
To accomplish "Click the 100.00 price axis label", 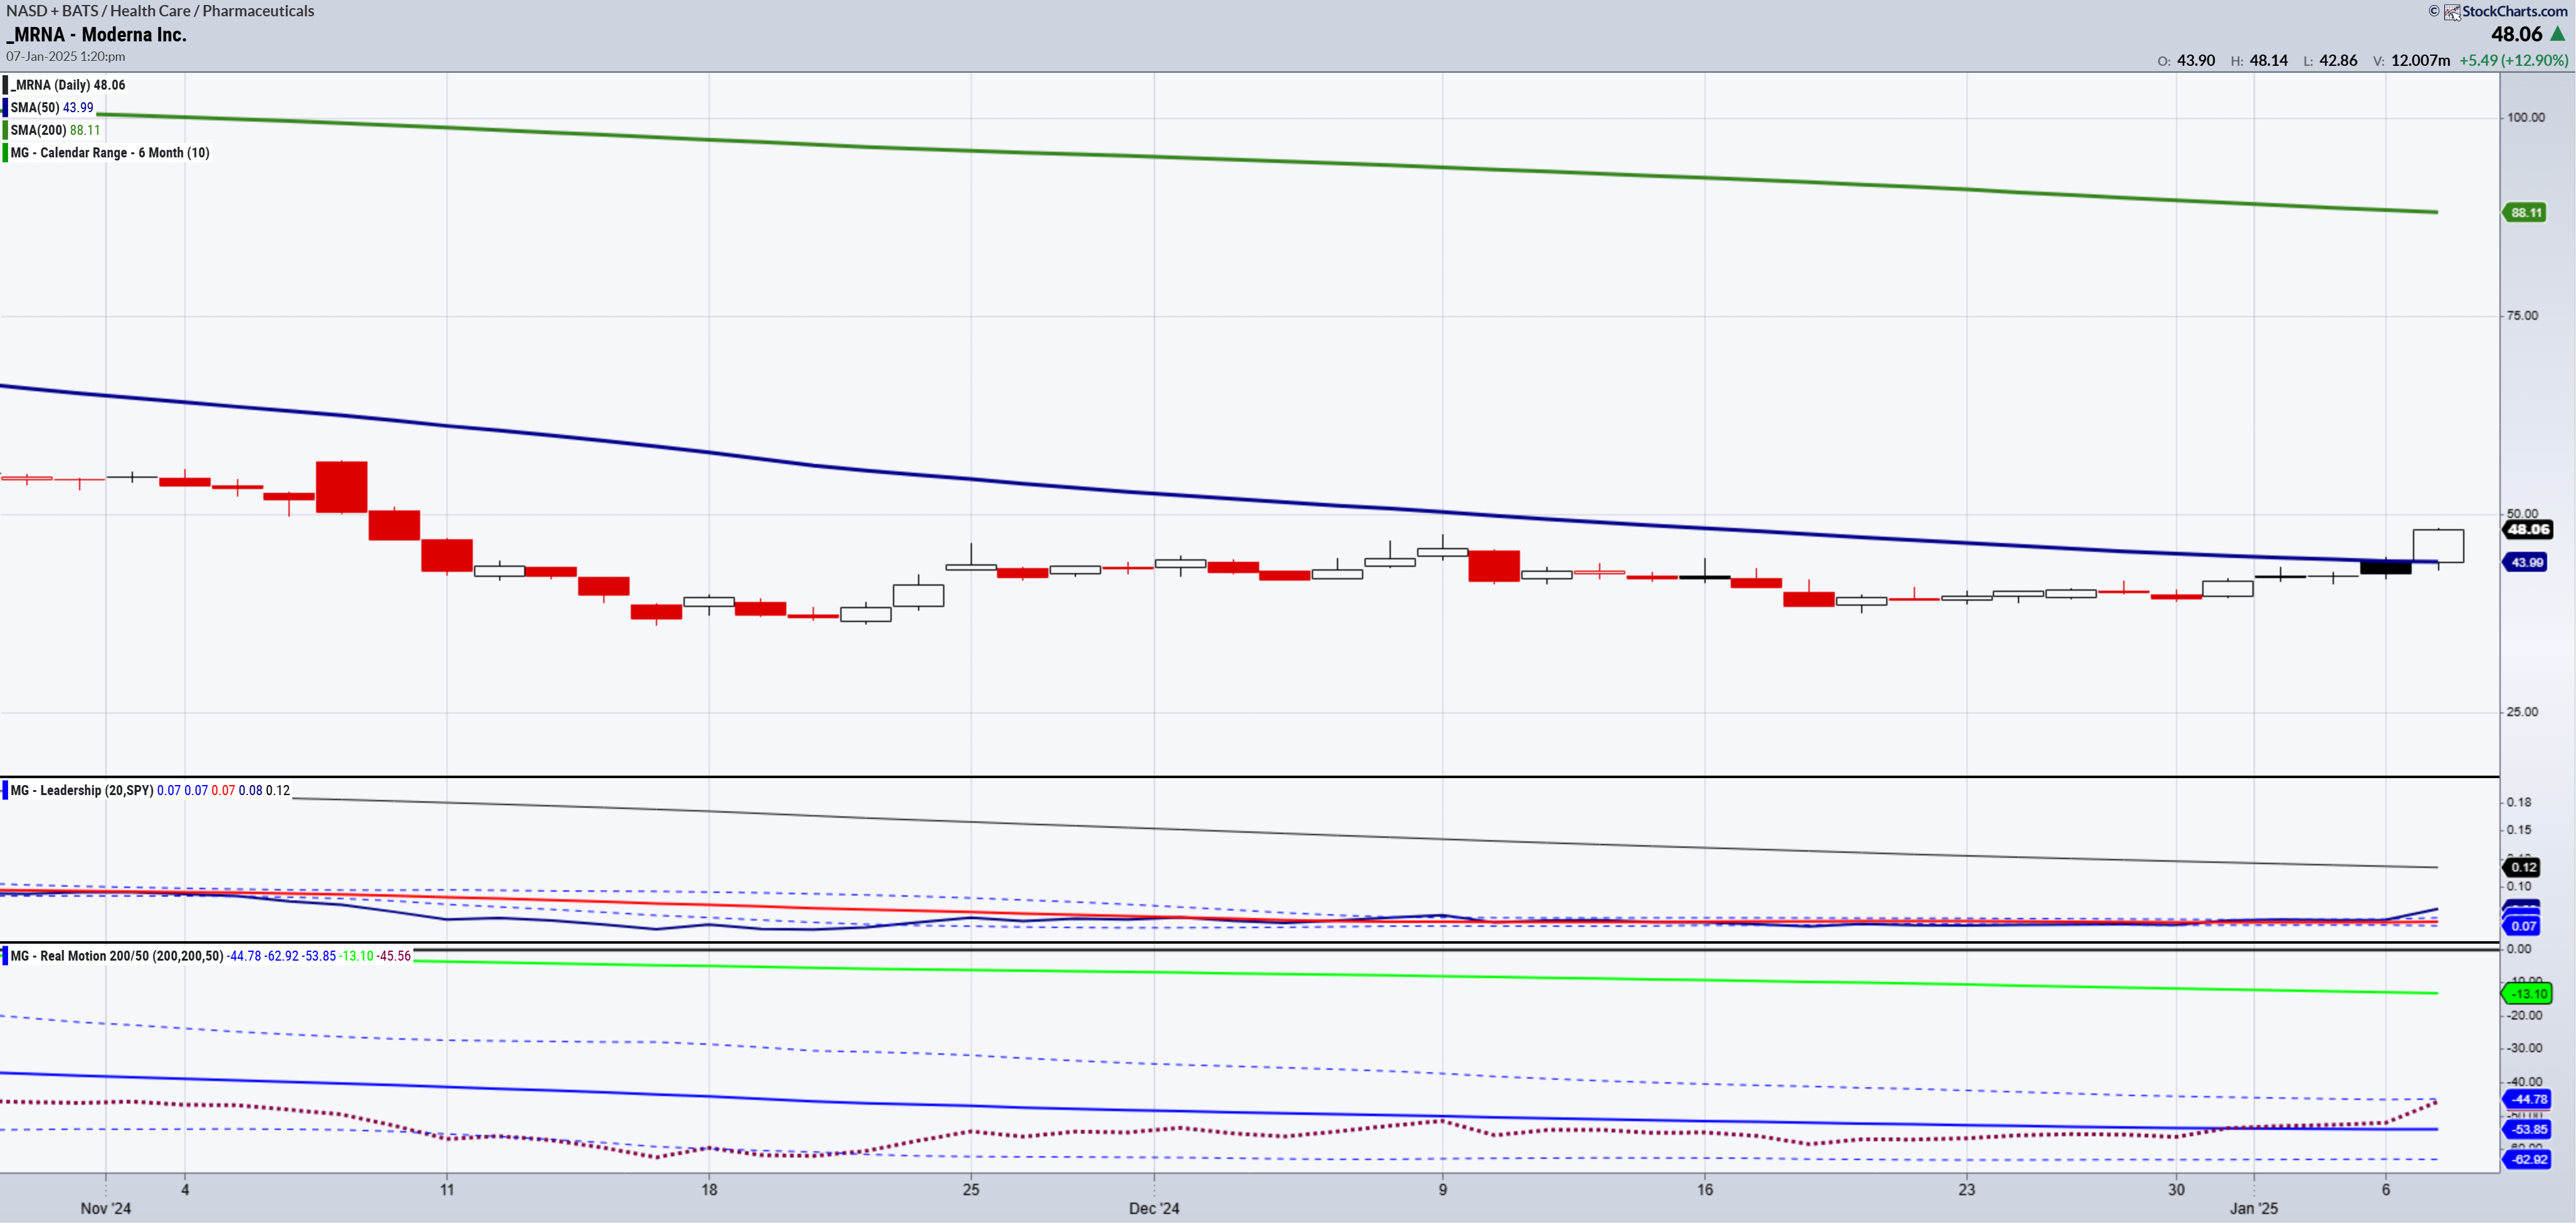I will (2526, 118).
